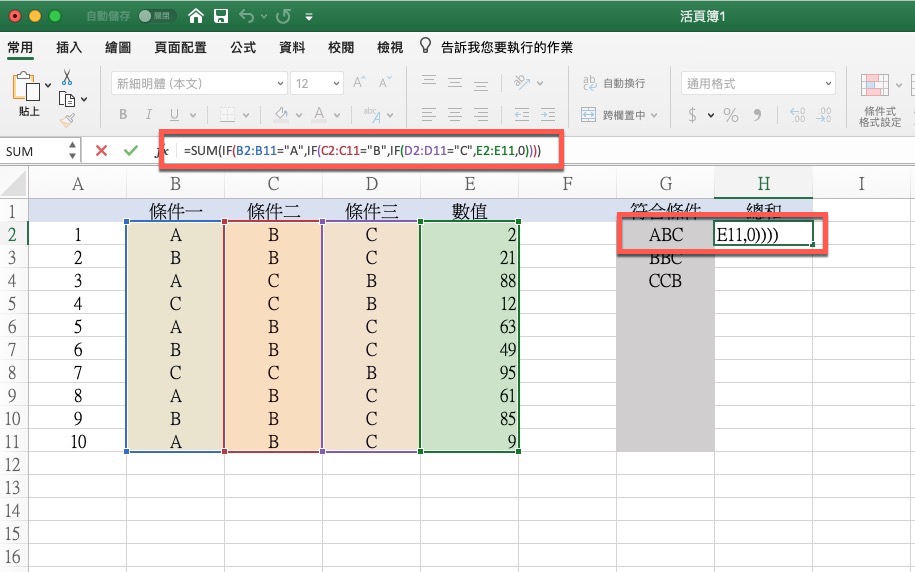Screen dimensions: 915x572
Task: Expand the number format dropdown 通用格式
Action: click(x=758, y=84)
